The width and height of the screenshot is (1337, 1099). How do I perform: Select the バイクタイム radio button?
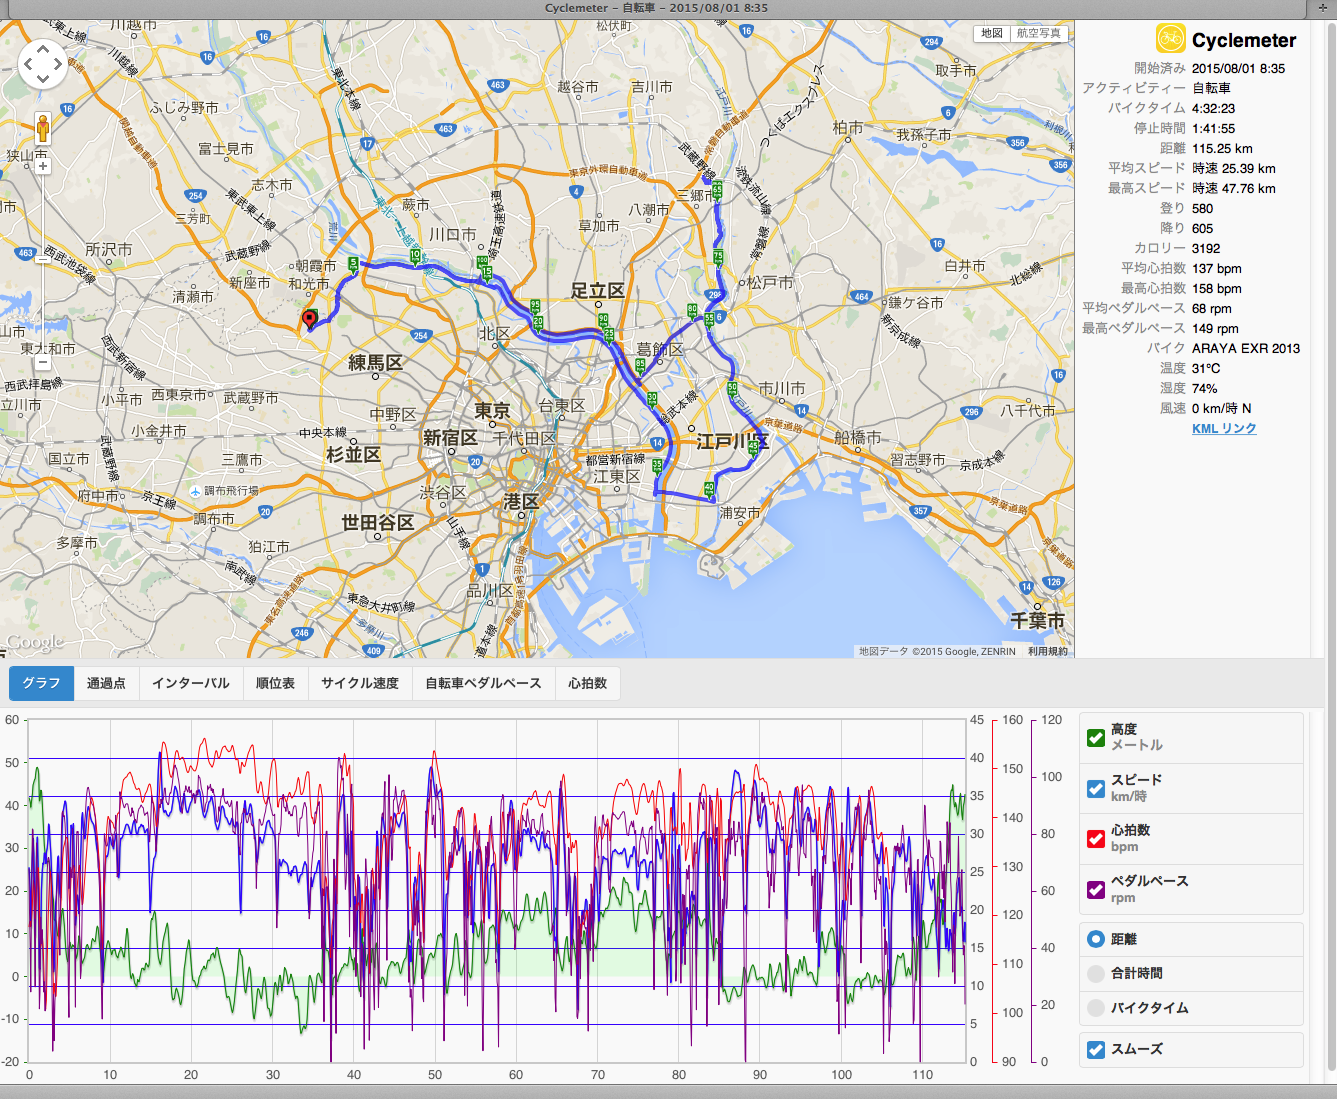(1096, 1007)
